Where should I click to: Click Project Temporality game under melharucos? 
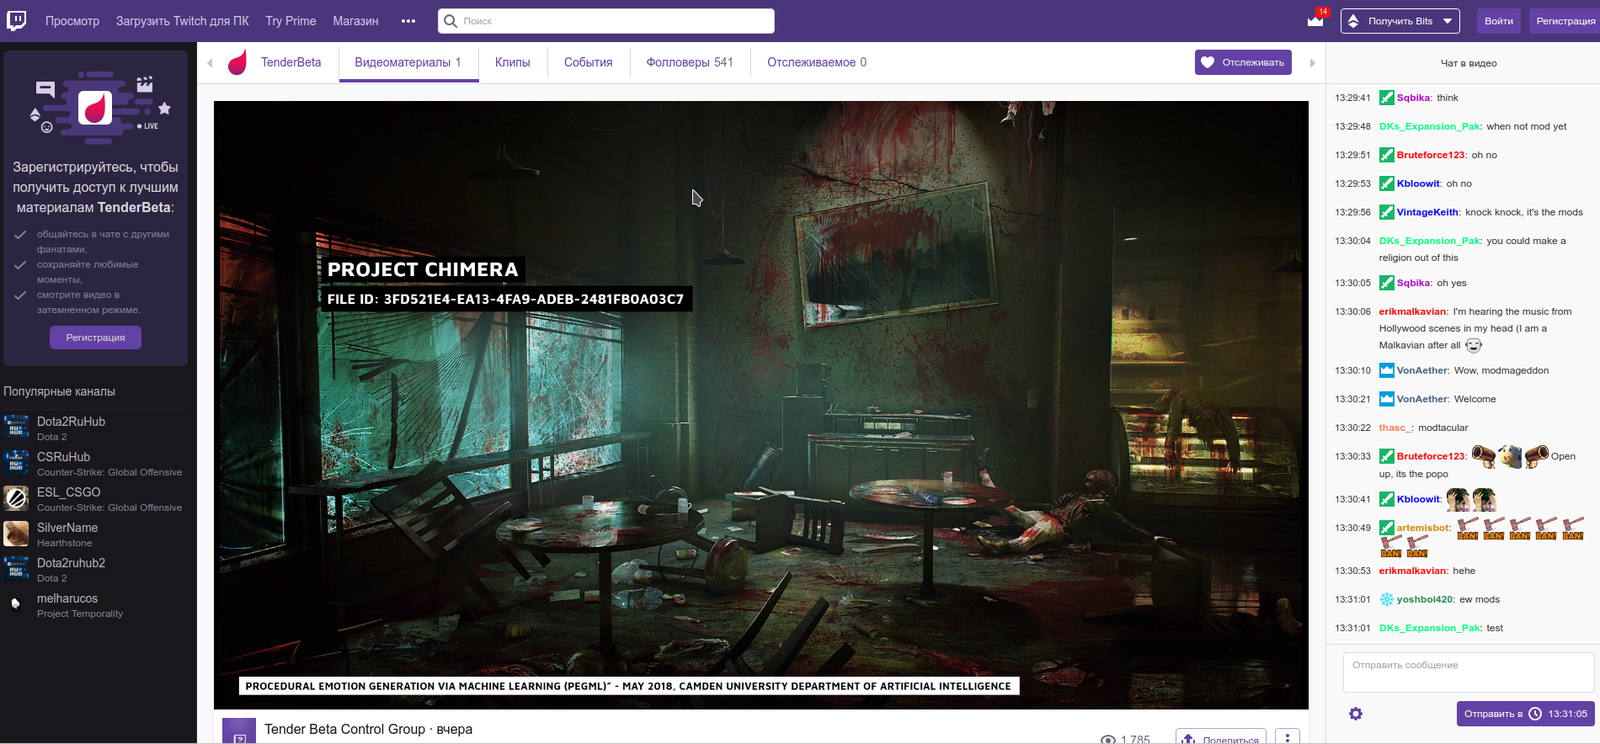(x=80, y=614)
